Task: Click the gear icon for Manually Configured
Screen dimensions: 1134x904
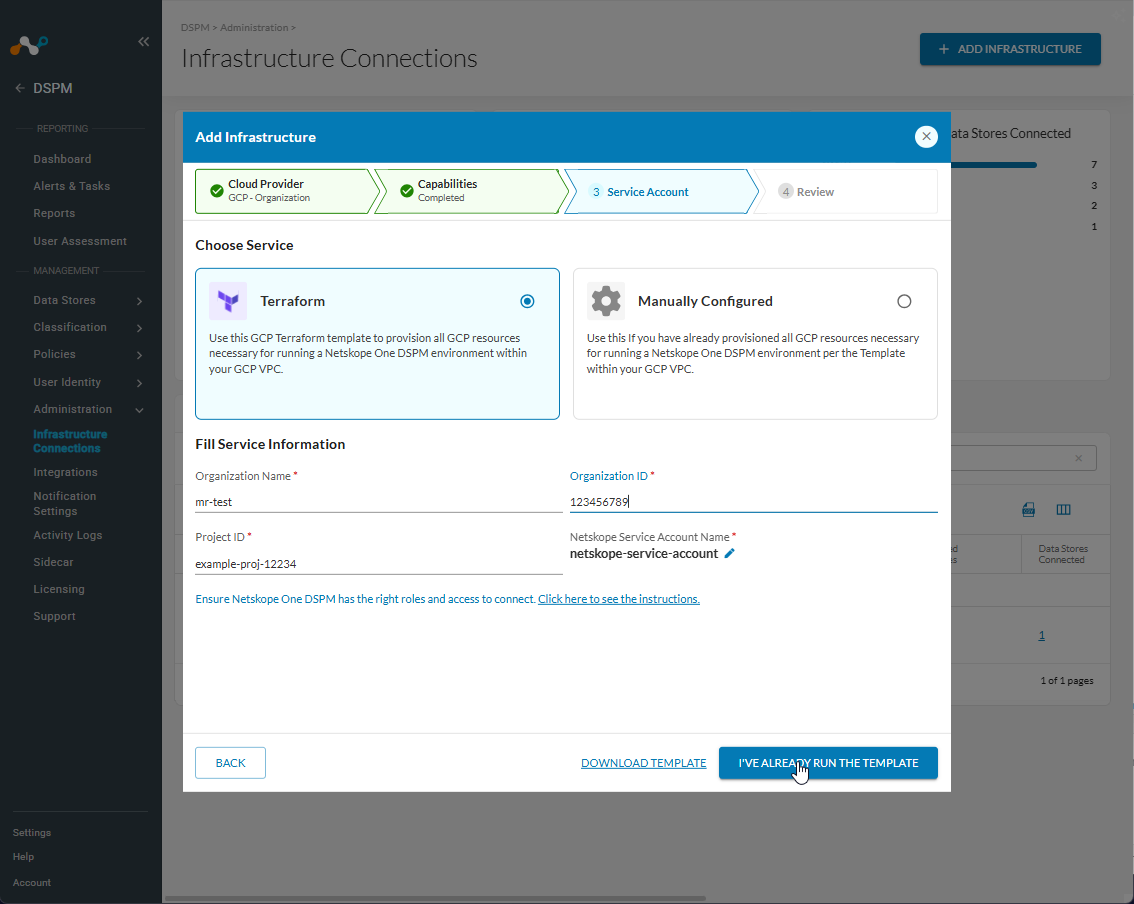Action: [605, 301]
